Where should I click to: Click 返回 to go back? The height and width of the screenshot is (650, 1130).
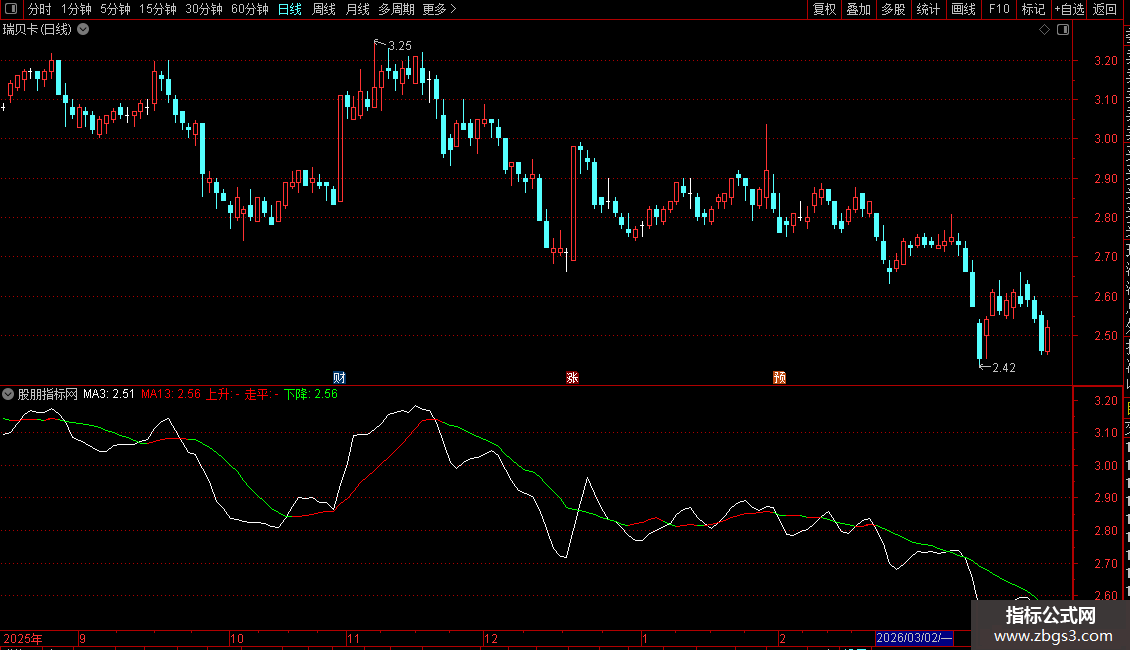1104,9
